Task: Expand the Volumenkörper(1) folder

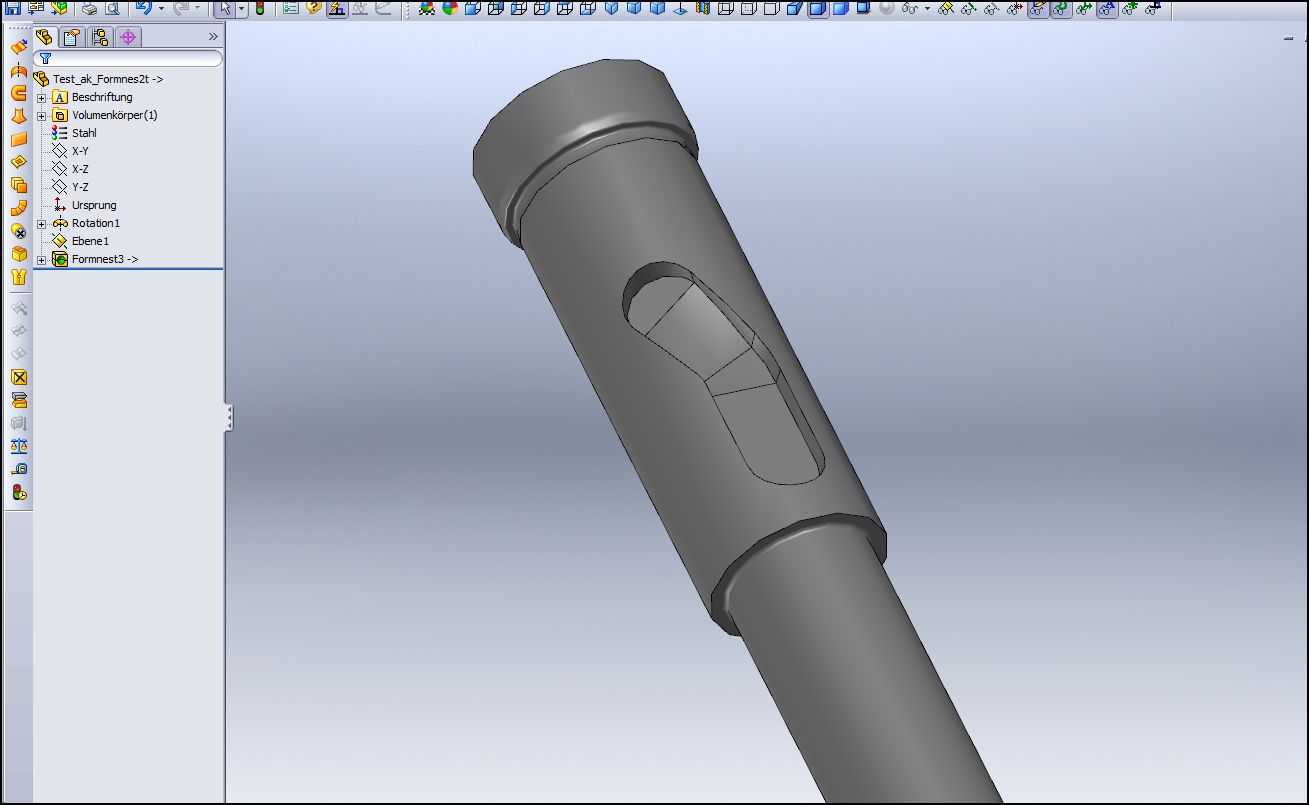Action: (x=42, y=115)
